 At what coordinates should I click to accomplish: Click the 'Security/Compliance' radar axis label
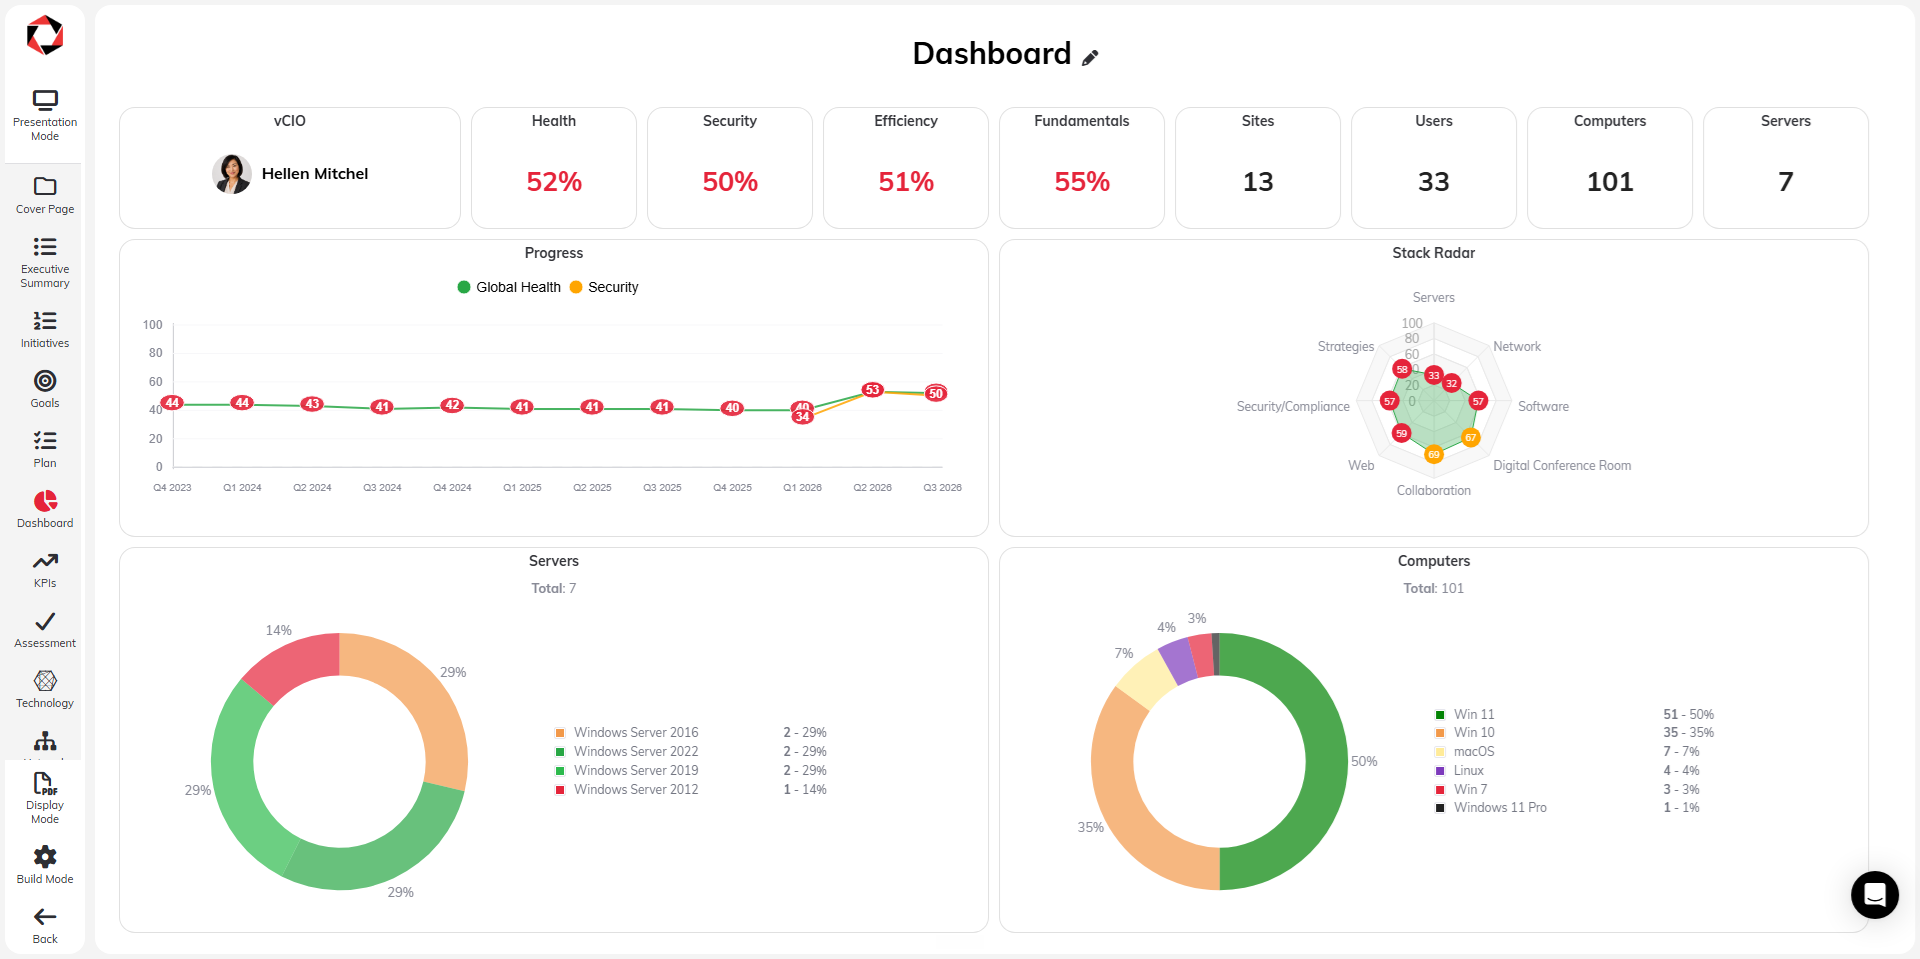(x=1293, y=407)
